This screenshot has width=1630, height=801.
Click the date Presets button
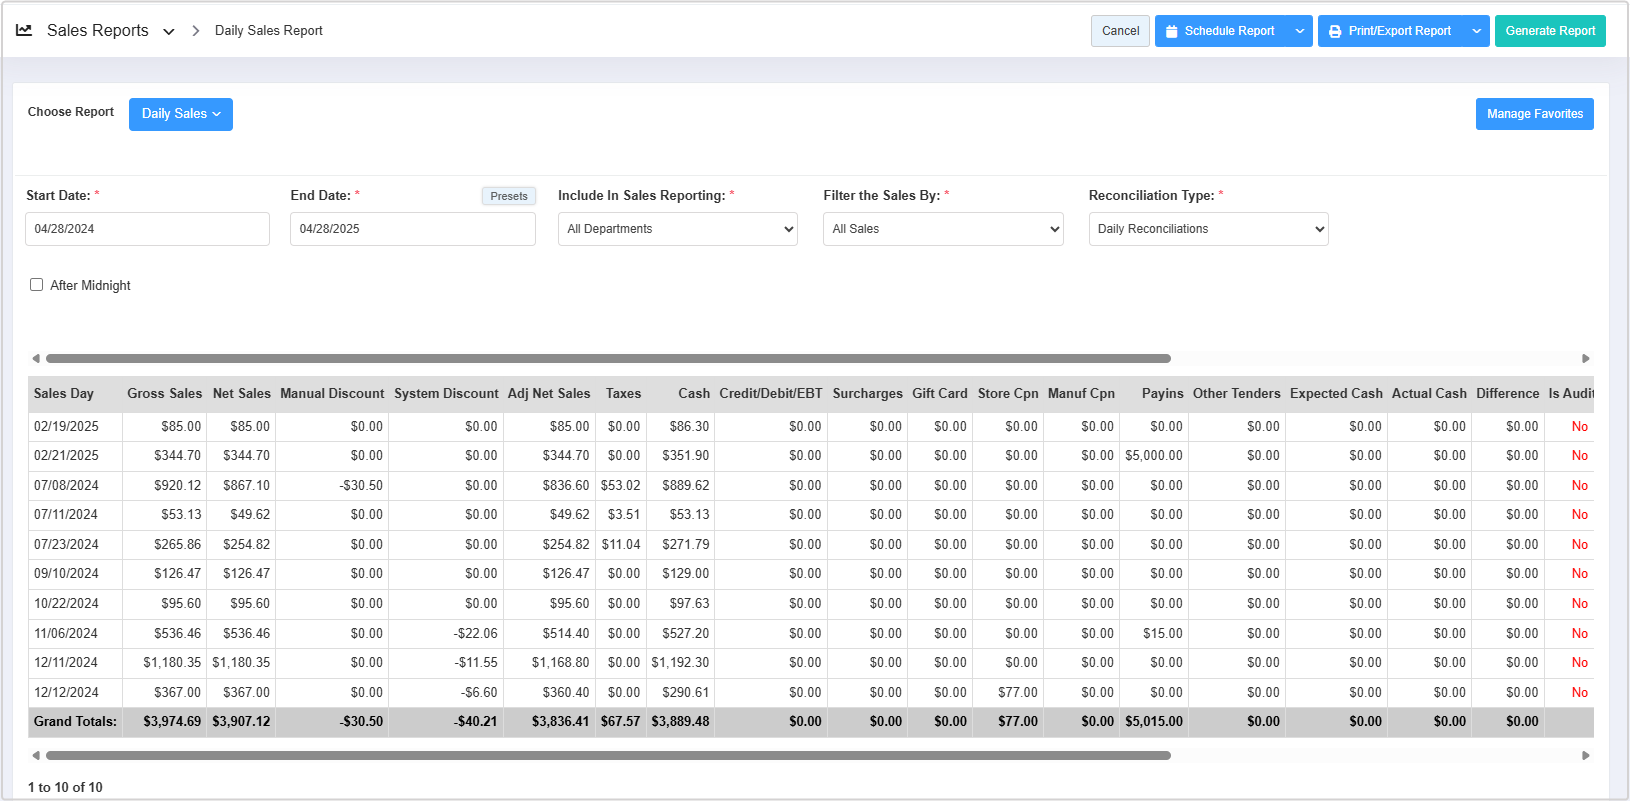pos(509,196)
